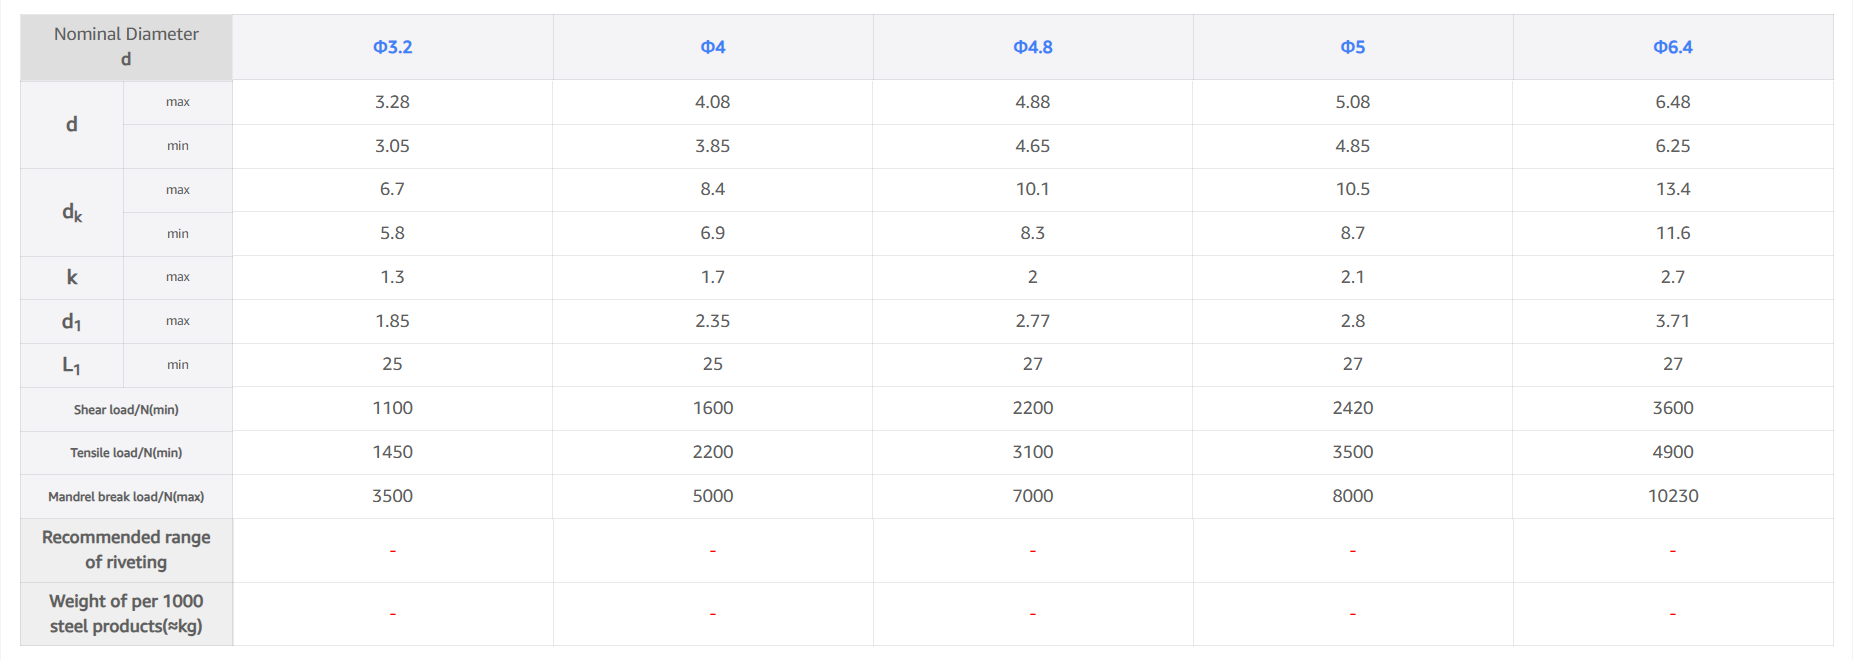The width and height of the screenshot is (1856, 660).
Task: Select the Weight of per 1000 steel products label
Action: click(126, 614)
